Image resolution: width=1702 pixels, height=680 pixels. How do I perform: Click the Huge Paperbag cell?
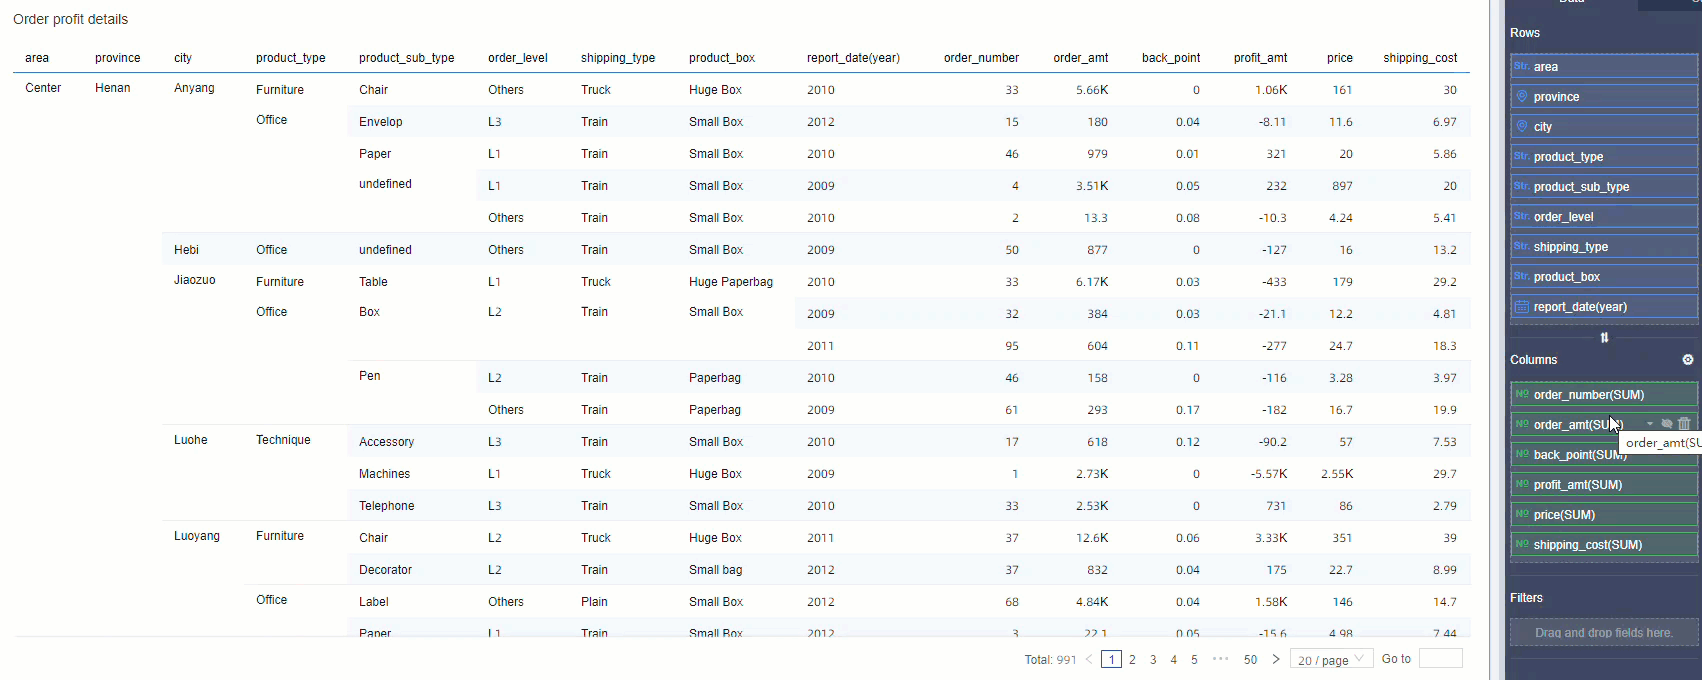pos(731,282)
